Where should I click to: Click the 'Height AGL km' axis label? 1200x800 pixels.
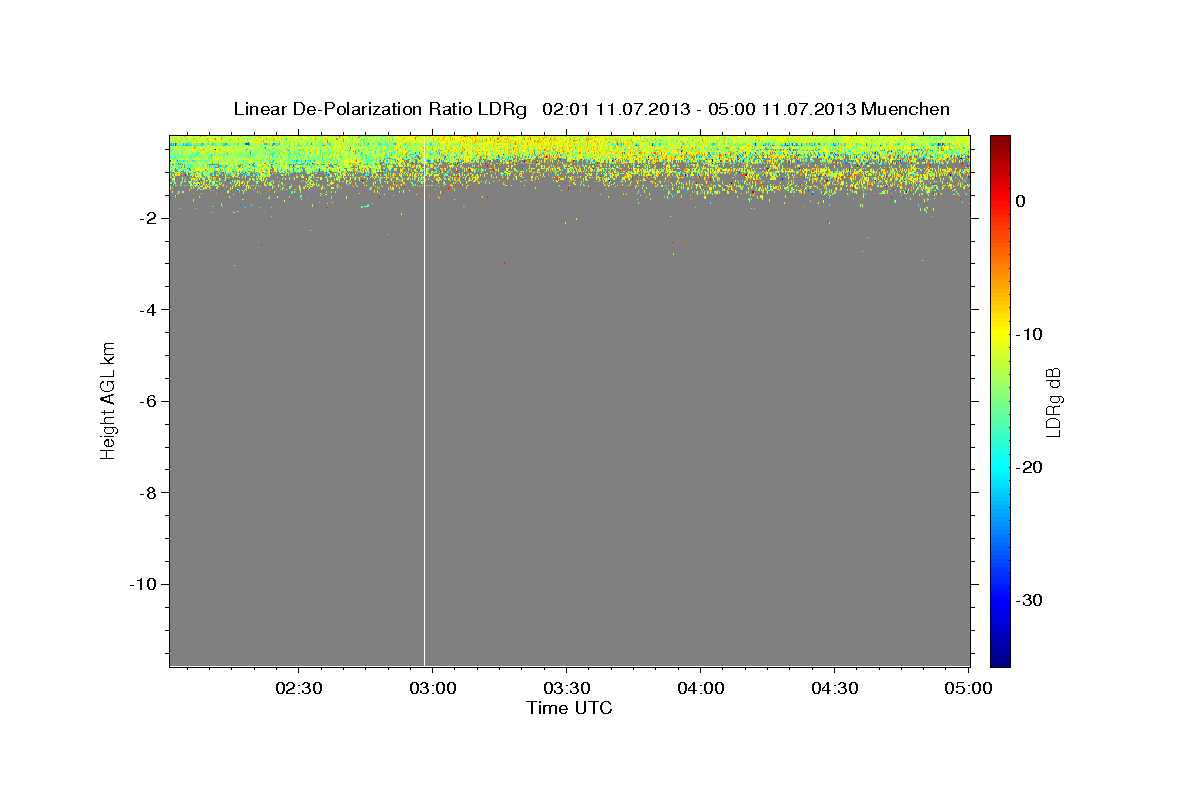(x=108, y=400)
